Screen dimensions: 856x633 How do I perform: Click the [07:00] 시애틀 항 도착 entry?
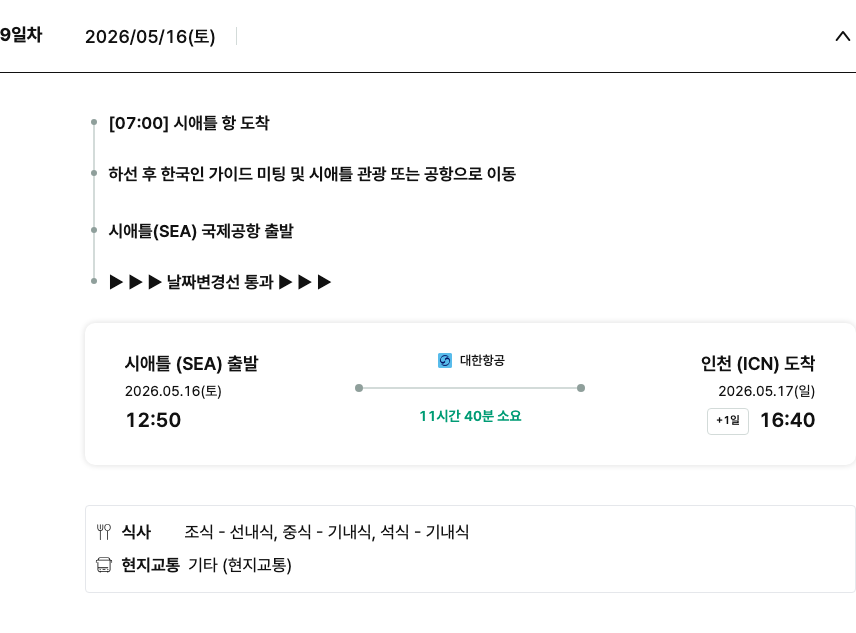pos(189,123)
